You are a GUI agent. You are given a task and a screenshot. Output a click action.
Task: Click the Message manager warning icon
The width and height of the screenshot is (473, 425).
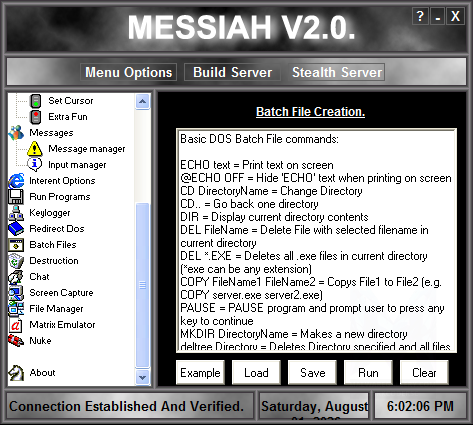tap(35, 149)
